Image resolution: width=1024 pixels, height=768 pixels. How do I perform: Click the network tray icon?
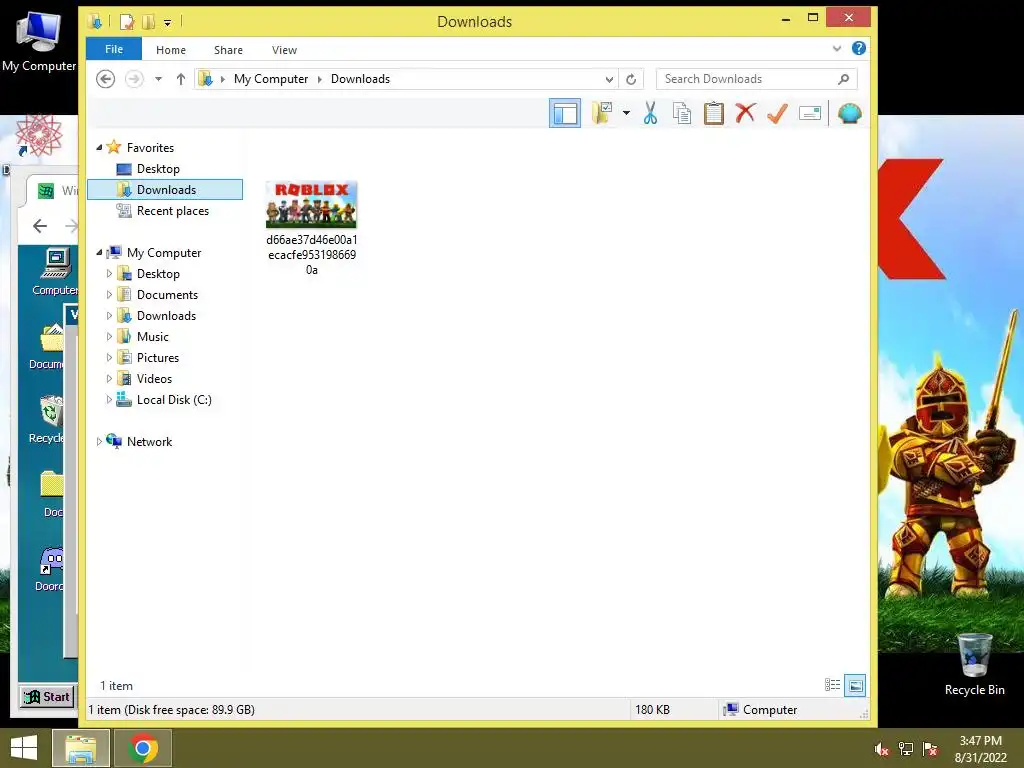pos(906,749)
